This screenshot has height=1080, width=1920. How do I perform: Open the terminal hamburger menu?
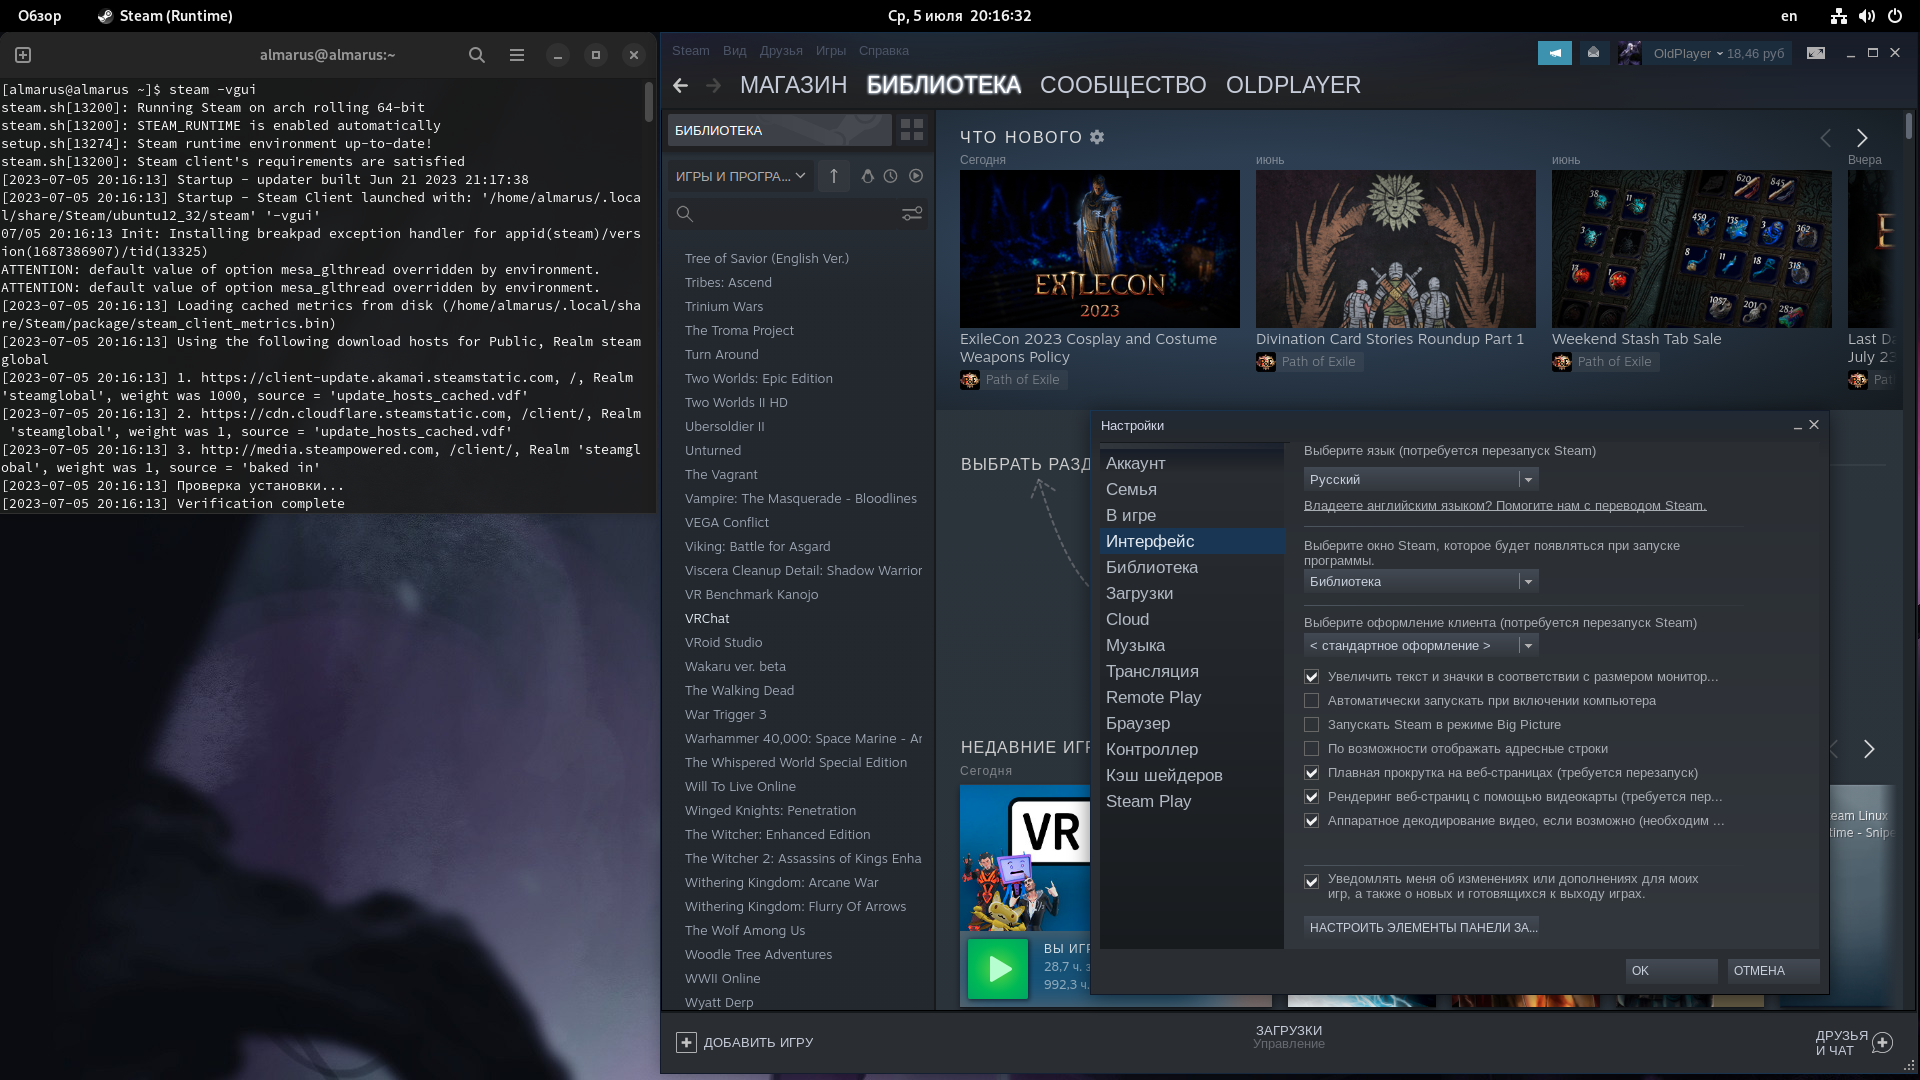pos(517,55)
